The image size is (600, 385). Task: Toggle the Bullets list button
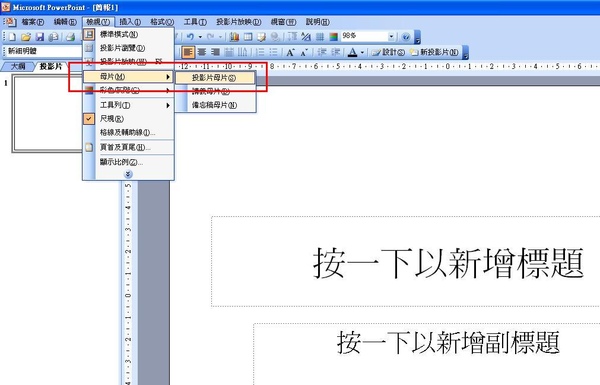point(273,52)
